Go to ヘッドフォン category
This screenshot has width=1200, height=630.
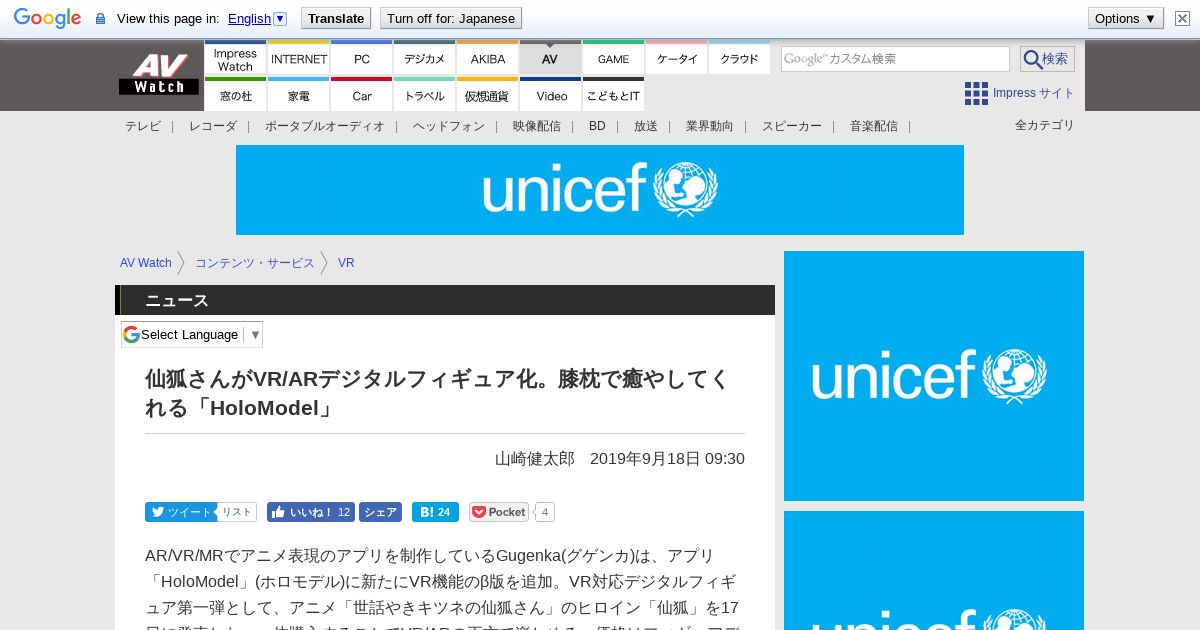[448, 126]
